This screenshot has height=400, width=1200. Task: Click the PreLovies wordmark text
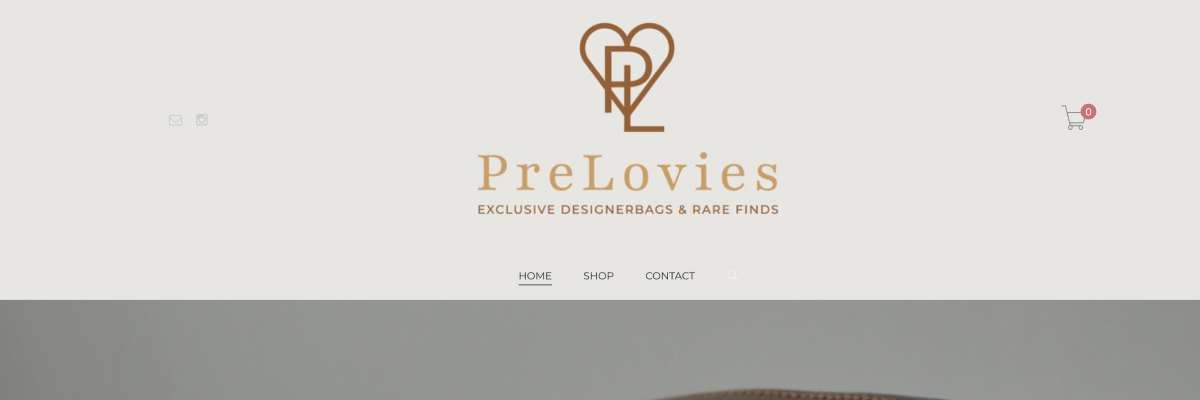(628, 173)
